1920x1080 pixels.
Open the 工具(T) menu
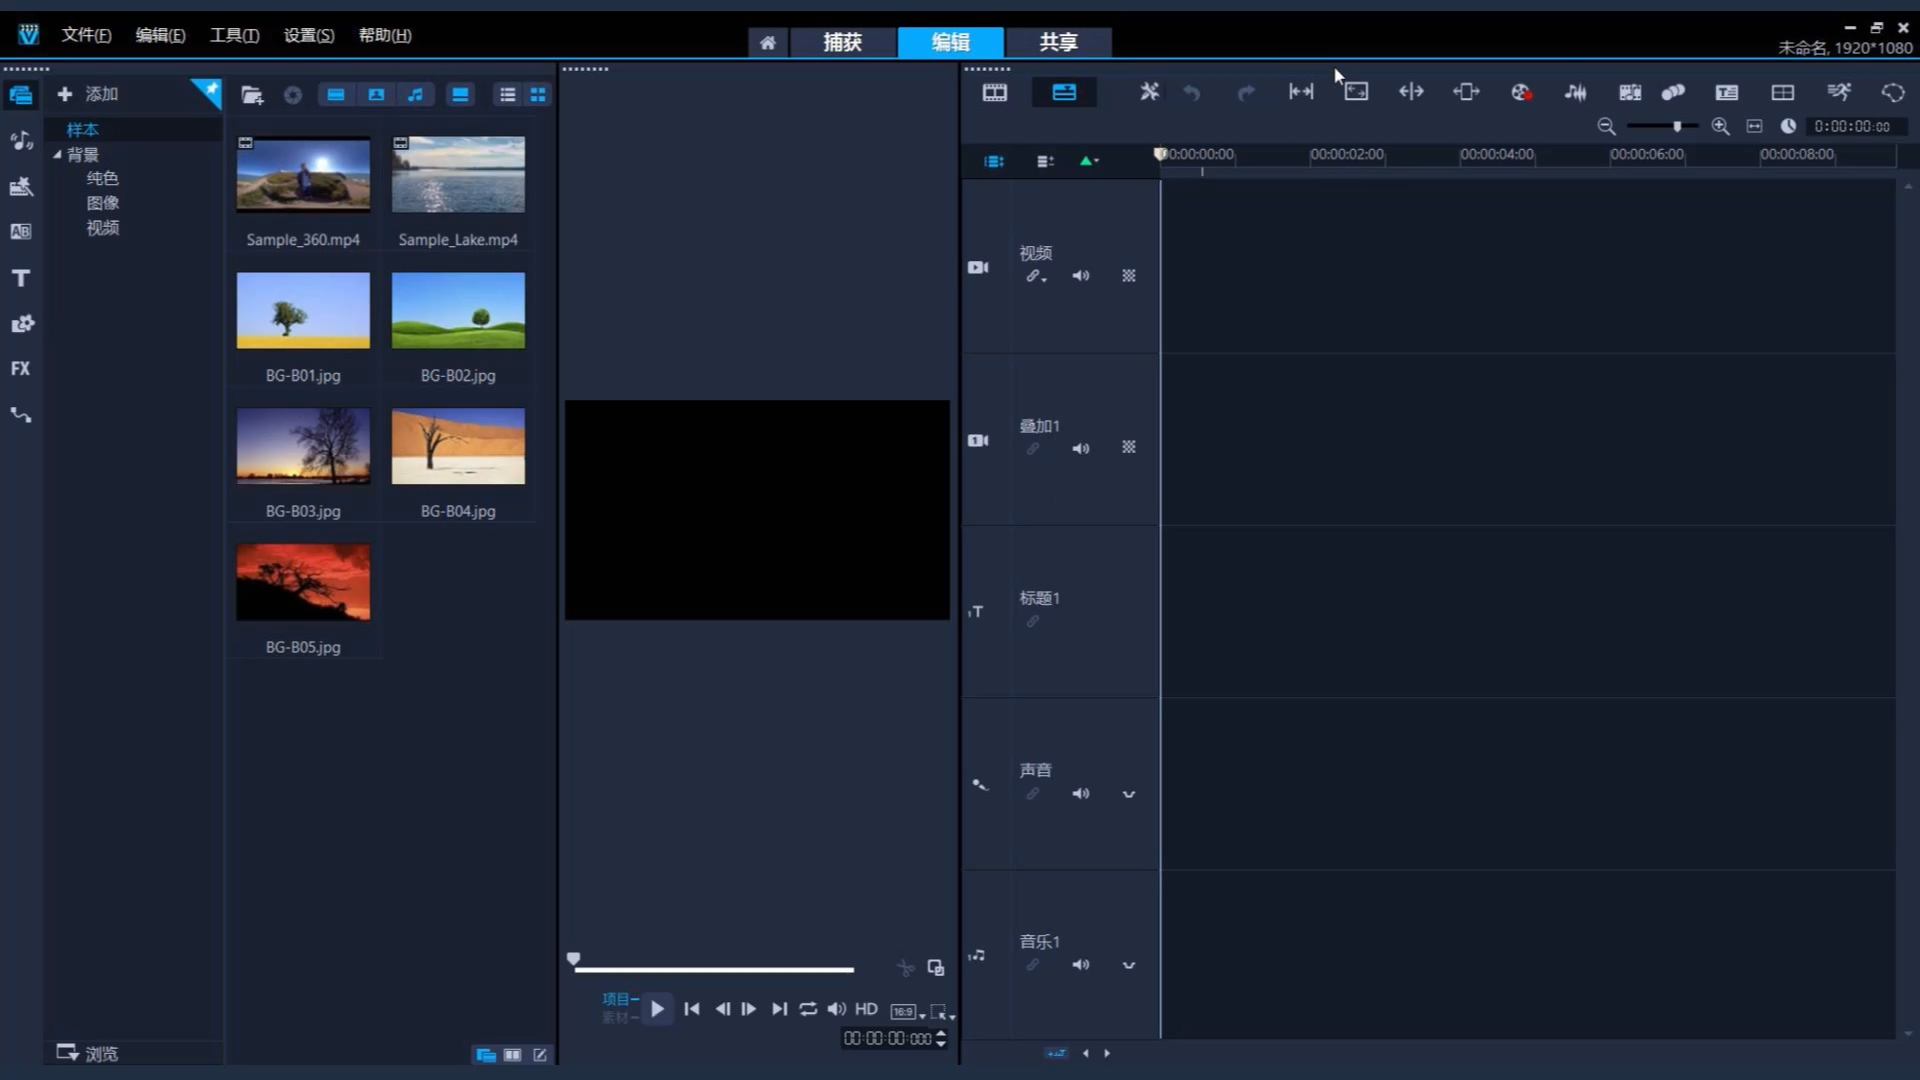pyautogui.click(x=234, y=35)
